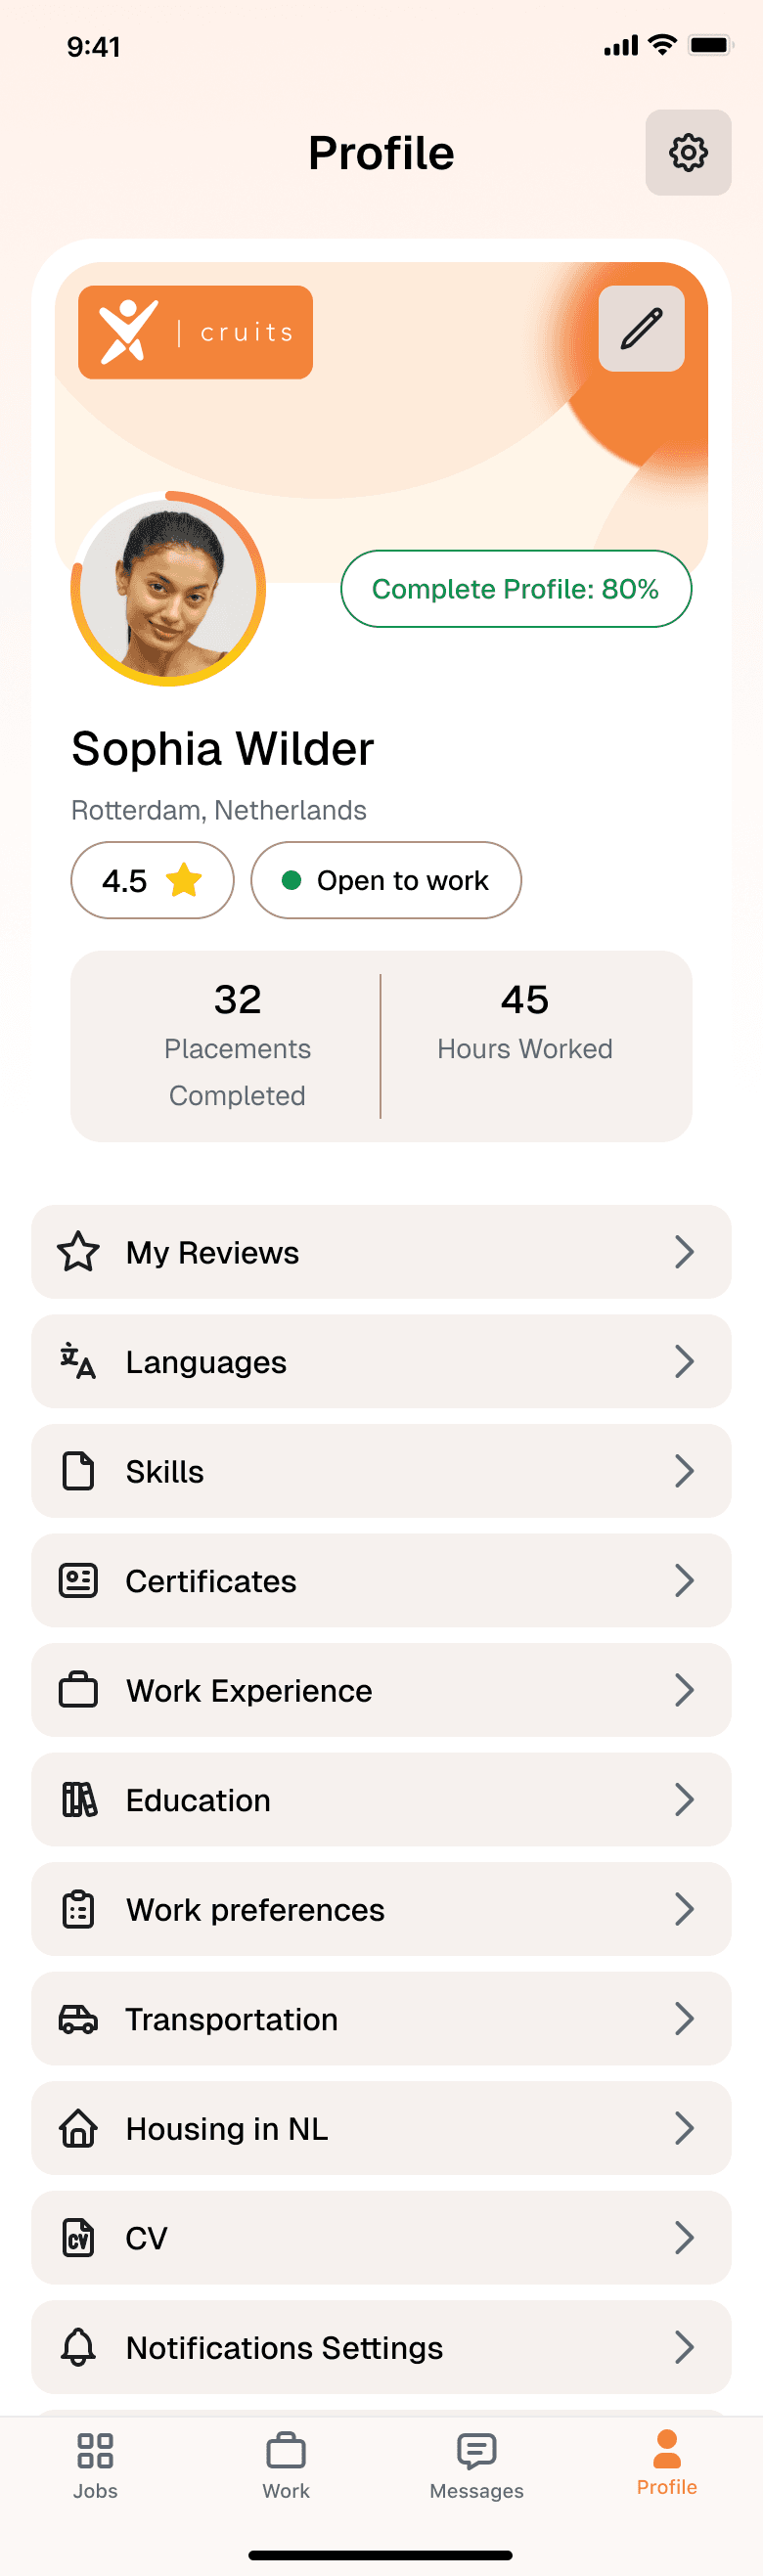Open the CV row chevron
Screen dimensions: 763x2576
(684, 2237)
